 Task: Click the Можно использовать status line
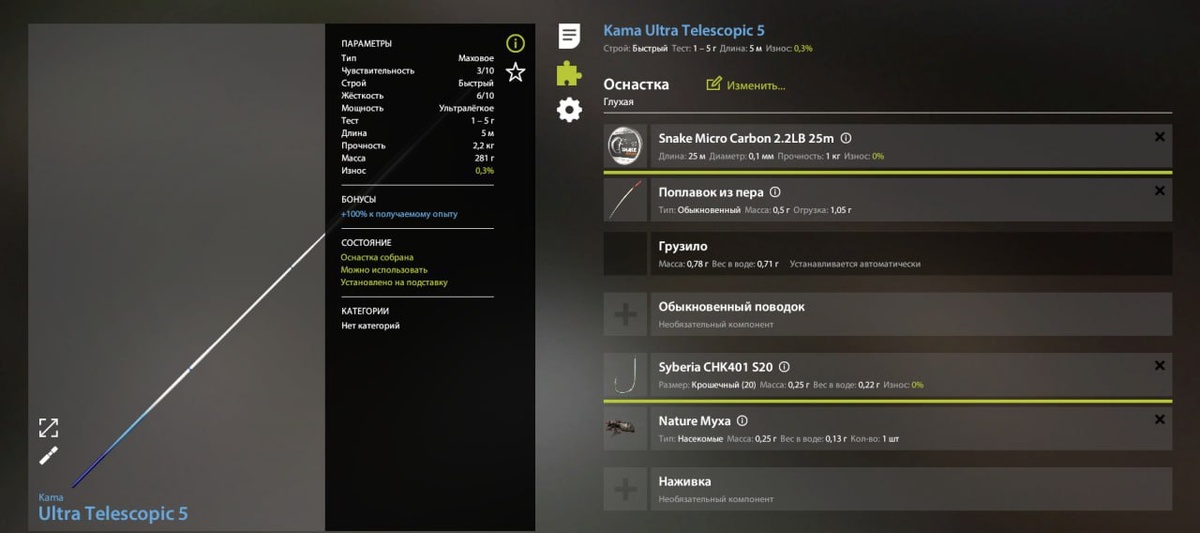coord(384,270)
